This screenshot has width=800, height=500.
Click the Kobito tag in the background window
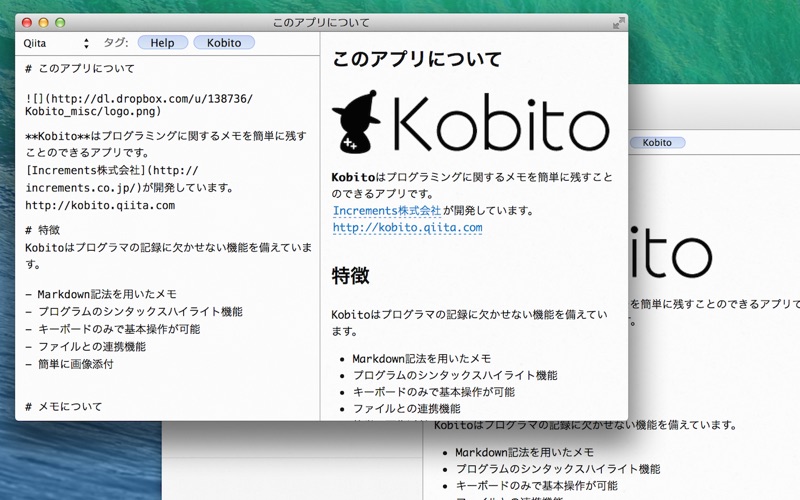coord(657,142)
